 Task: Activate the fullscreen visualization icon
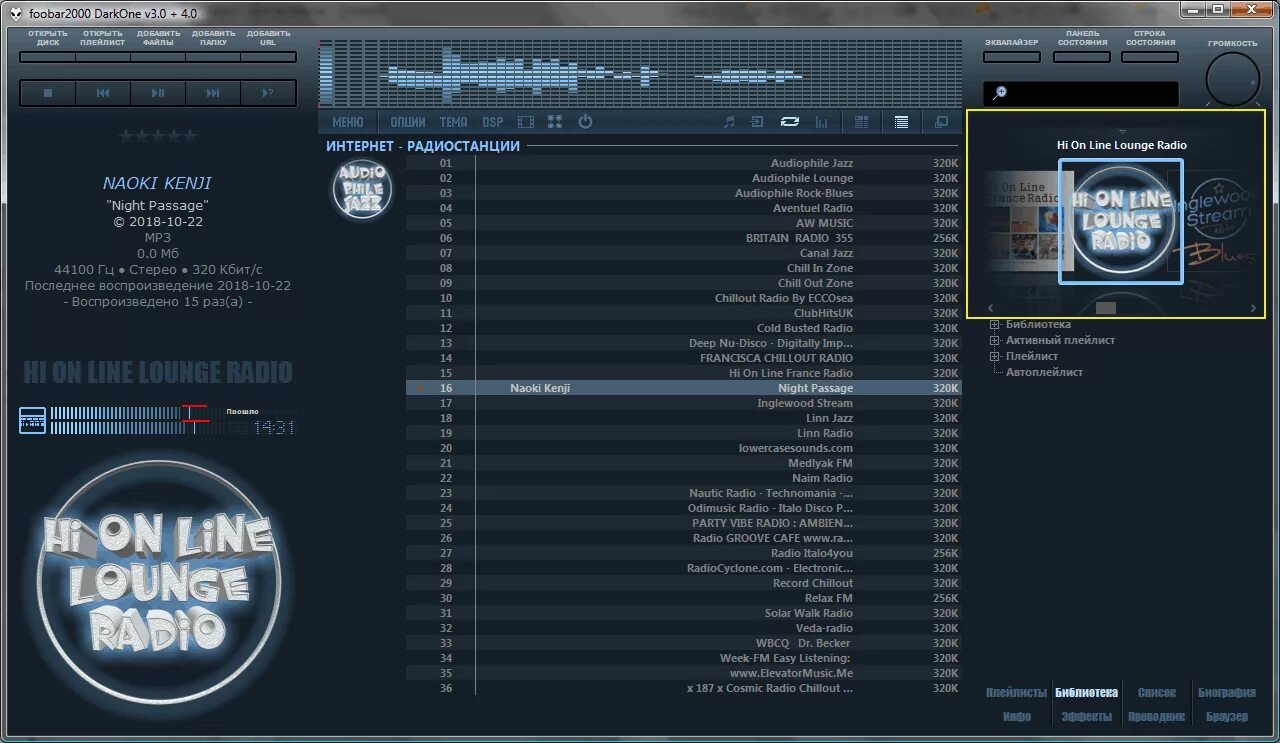tap(555, 122)
